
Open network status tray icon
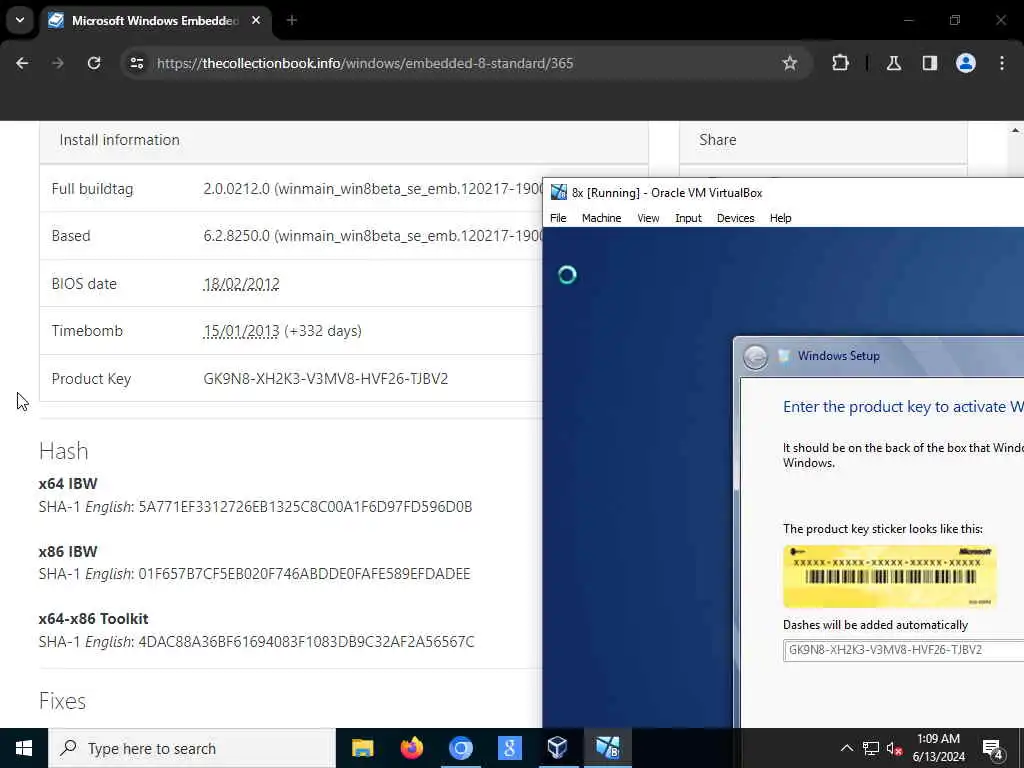pos(871,748)
